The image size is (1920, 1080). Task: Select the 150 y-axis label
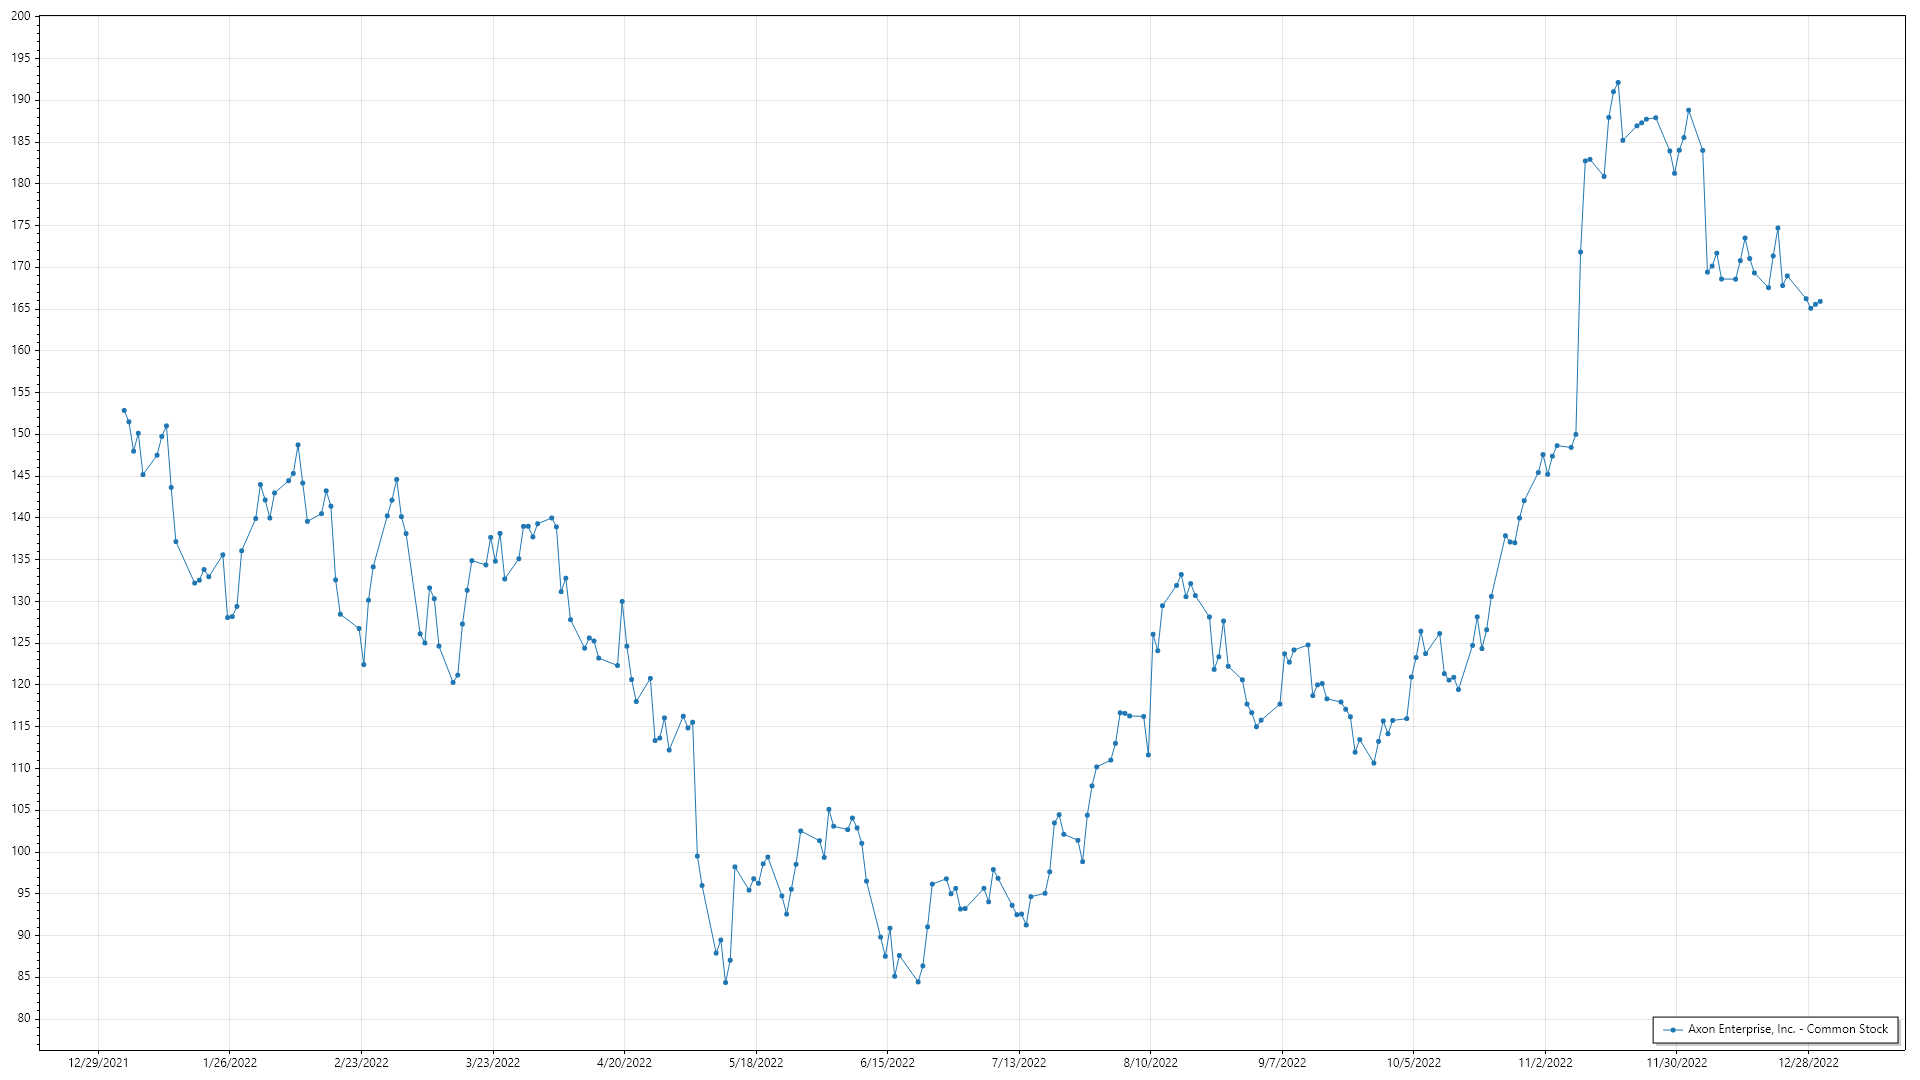pos(21,434)
